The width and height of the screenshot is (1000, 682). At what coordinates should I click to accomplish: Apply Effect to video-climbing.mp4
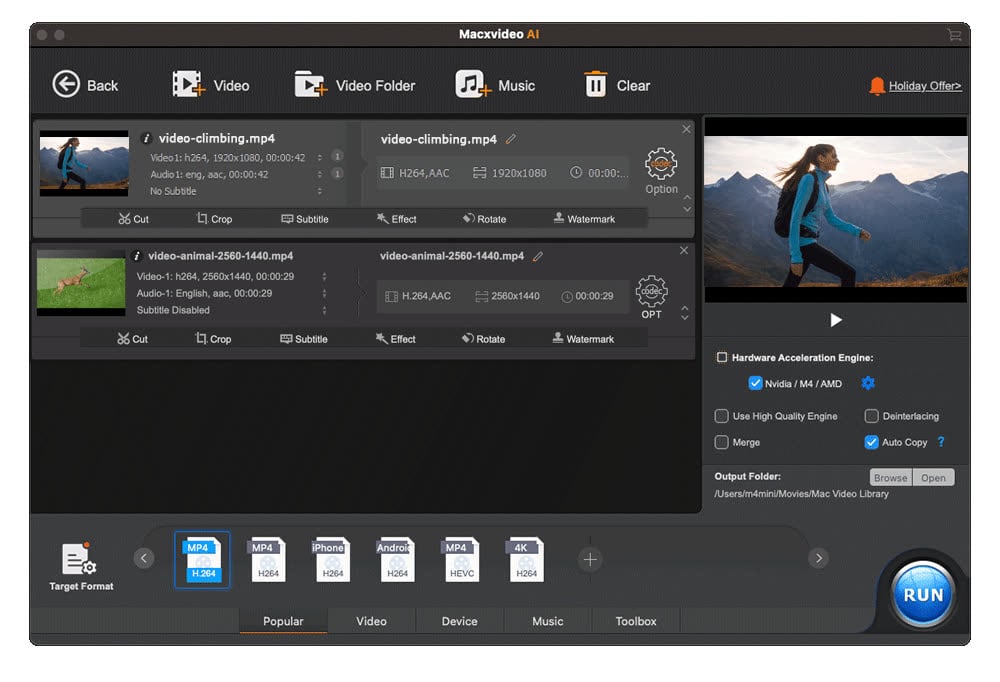(396, 219)
